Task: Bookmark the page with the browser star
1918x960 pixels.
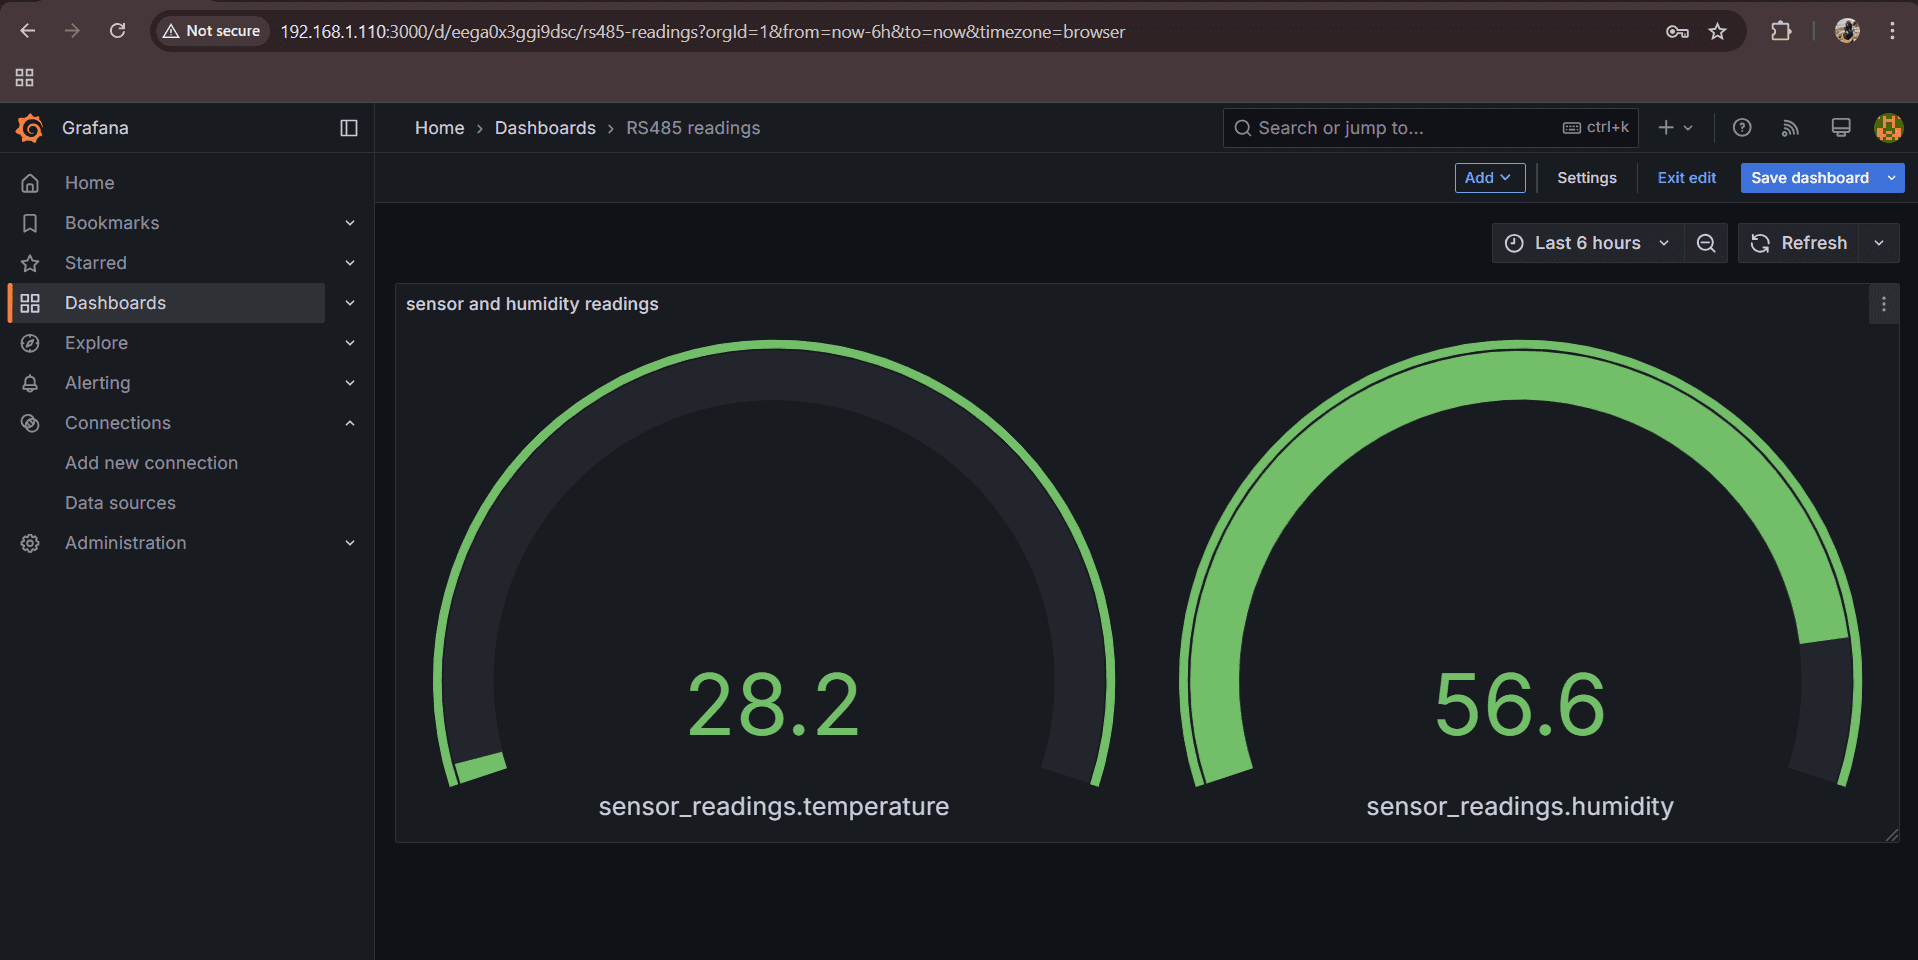Action: tap(1717, 31)
